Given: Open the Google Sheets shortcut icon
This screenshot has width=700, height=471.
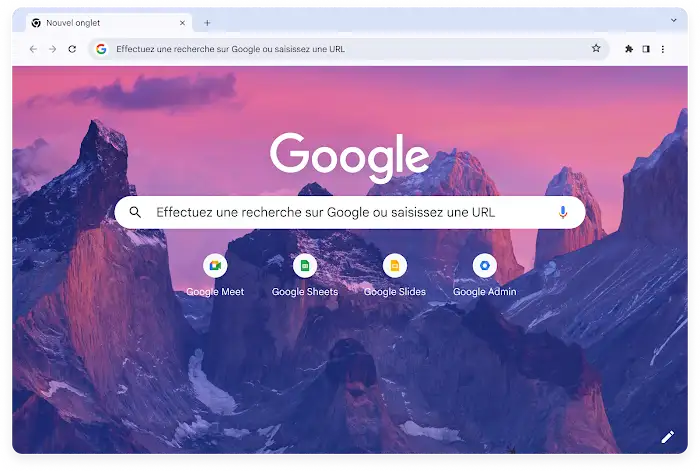Looking at the screenshot, I should (x=305, y=266).
